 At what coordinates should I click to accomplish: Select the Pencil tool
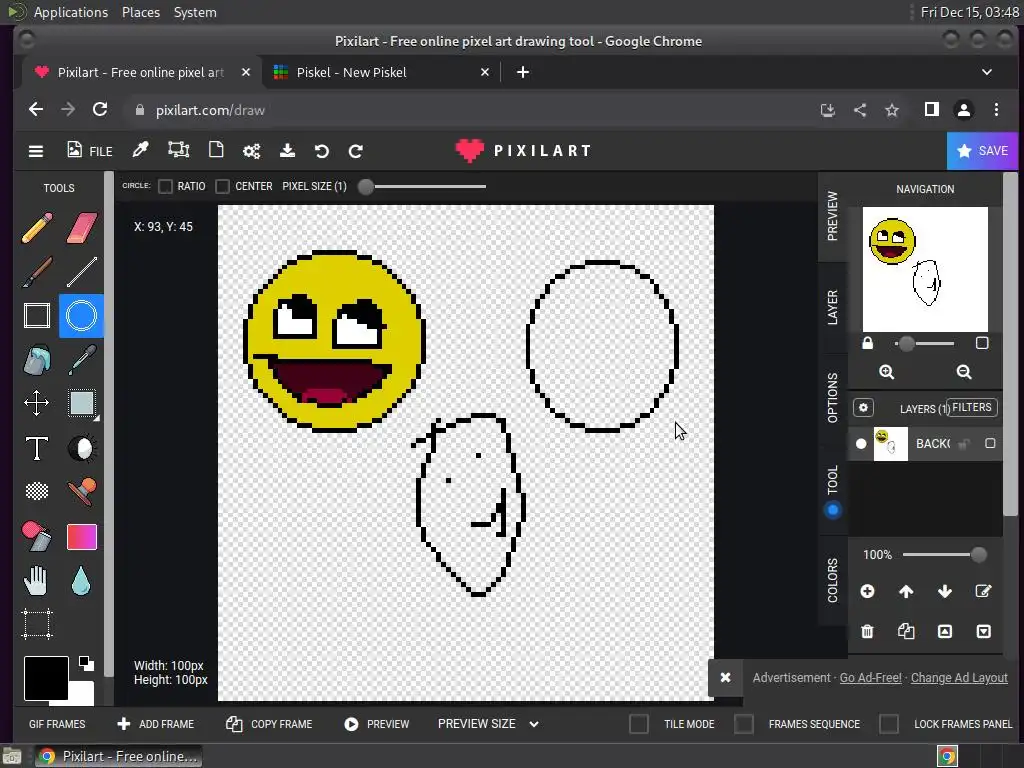click(37, 228)
